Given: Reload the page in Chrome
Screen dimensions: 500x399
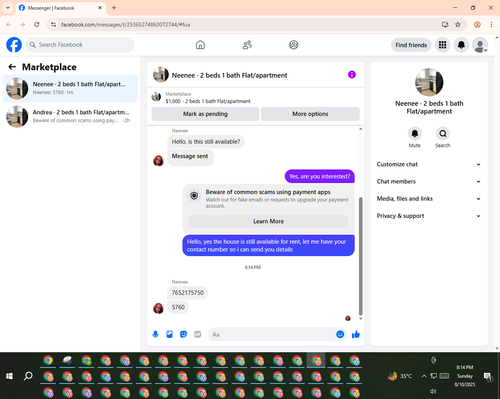Looking at the screenshot, I should (37, 24).
